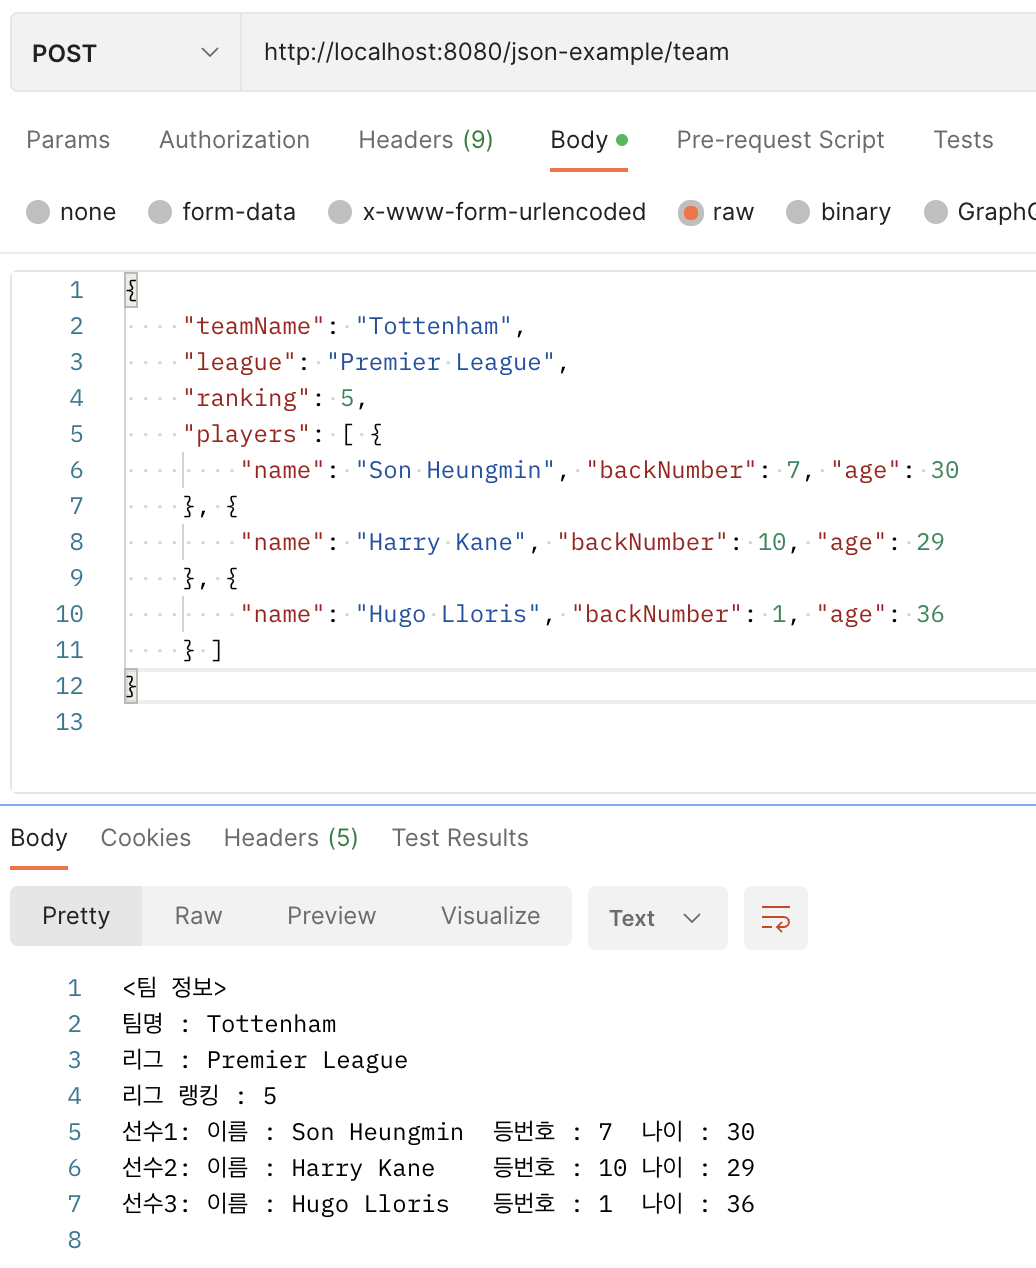Select the binary body type

click(x=798, y=212)
